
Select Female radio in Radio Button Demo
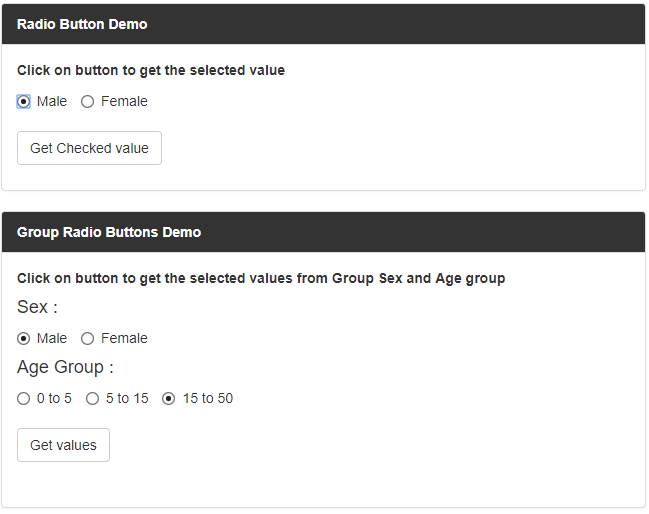88,101
